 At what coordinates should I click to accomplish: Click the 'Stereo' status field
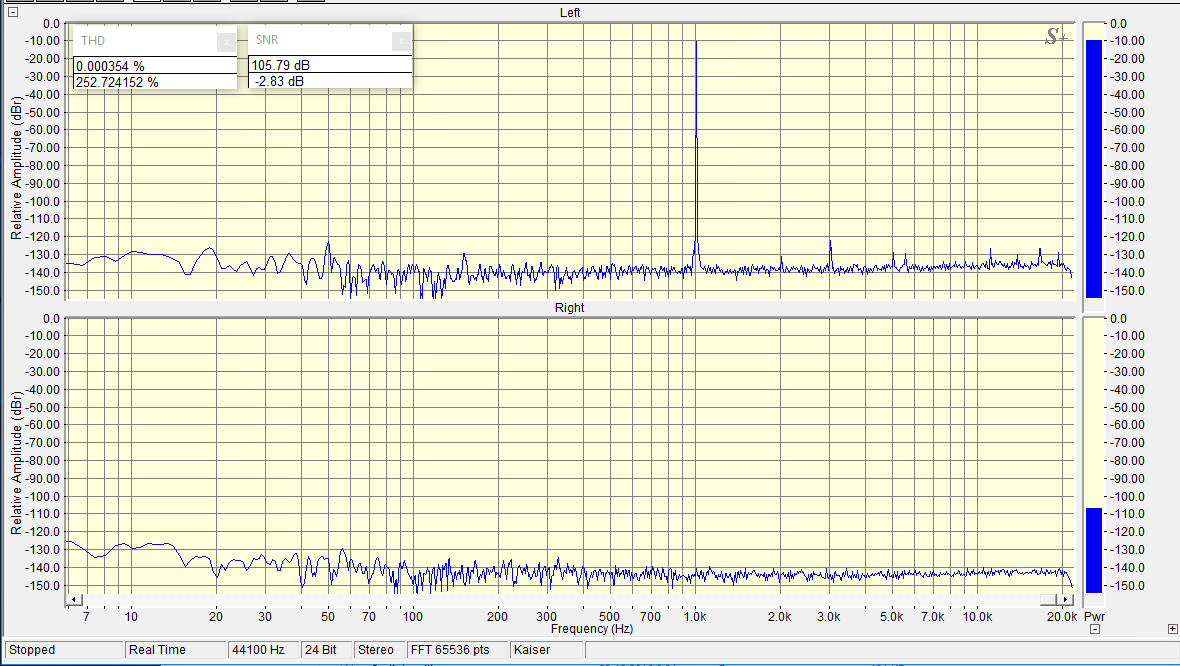coord(379,649)
